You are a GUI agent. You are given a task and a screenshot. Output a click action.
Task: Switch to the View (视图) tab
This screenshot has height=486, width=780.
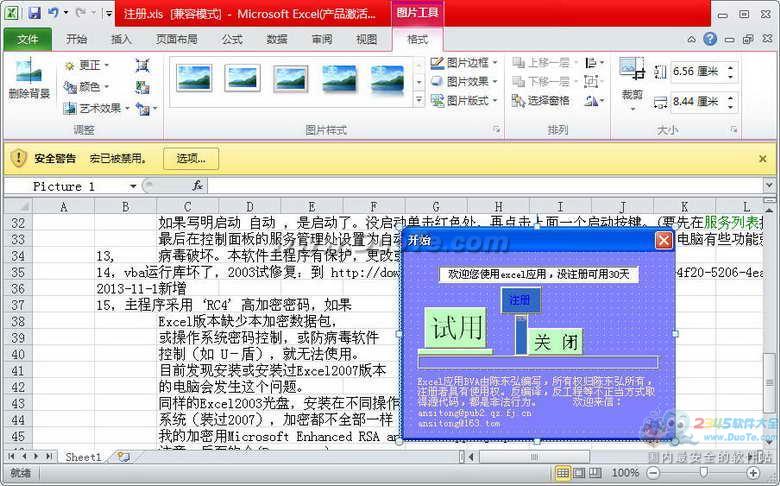(x=367, y=39)
